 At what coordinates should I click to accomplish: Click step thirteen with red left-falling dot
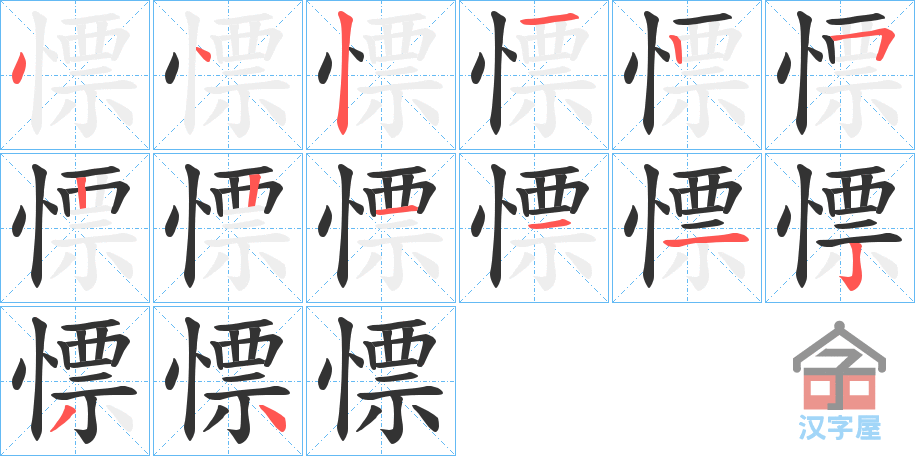75,381
